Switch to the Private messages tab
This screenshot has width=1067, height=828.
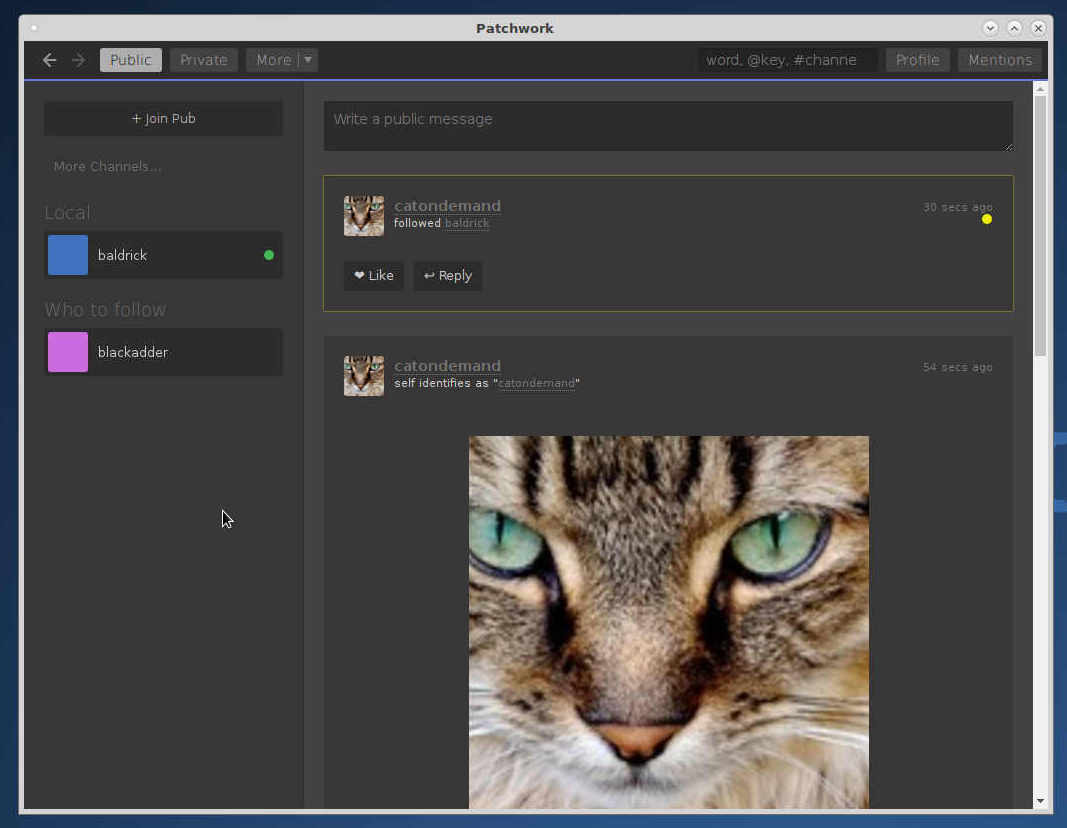point(204,60)
